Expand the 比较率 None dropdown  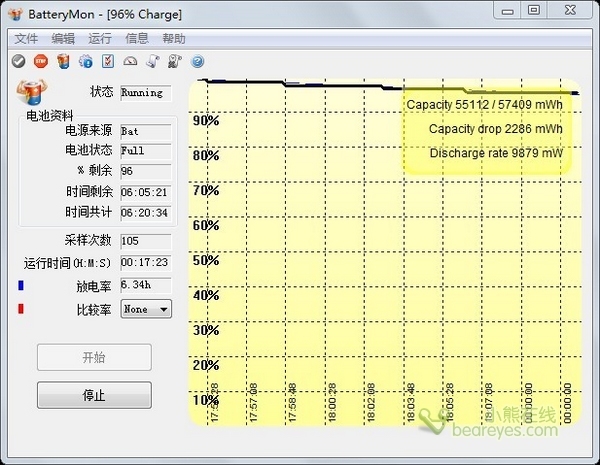[146, 309]
